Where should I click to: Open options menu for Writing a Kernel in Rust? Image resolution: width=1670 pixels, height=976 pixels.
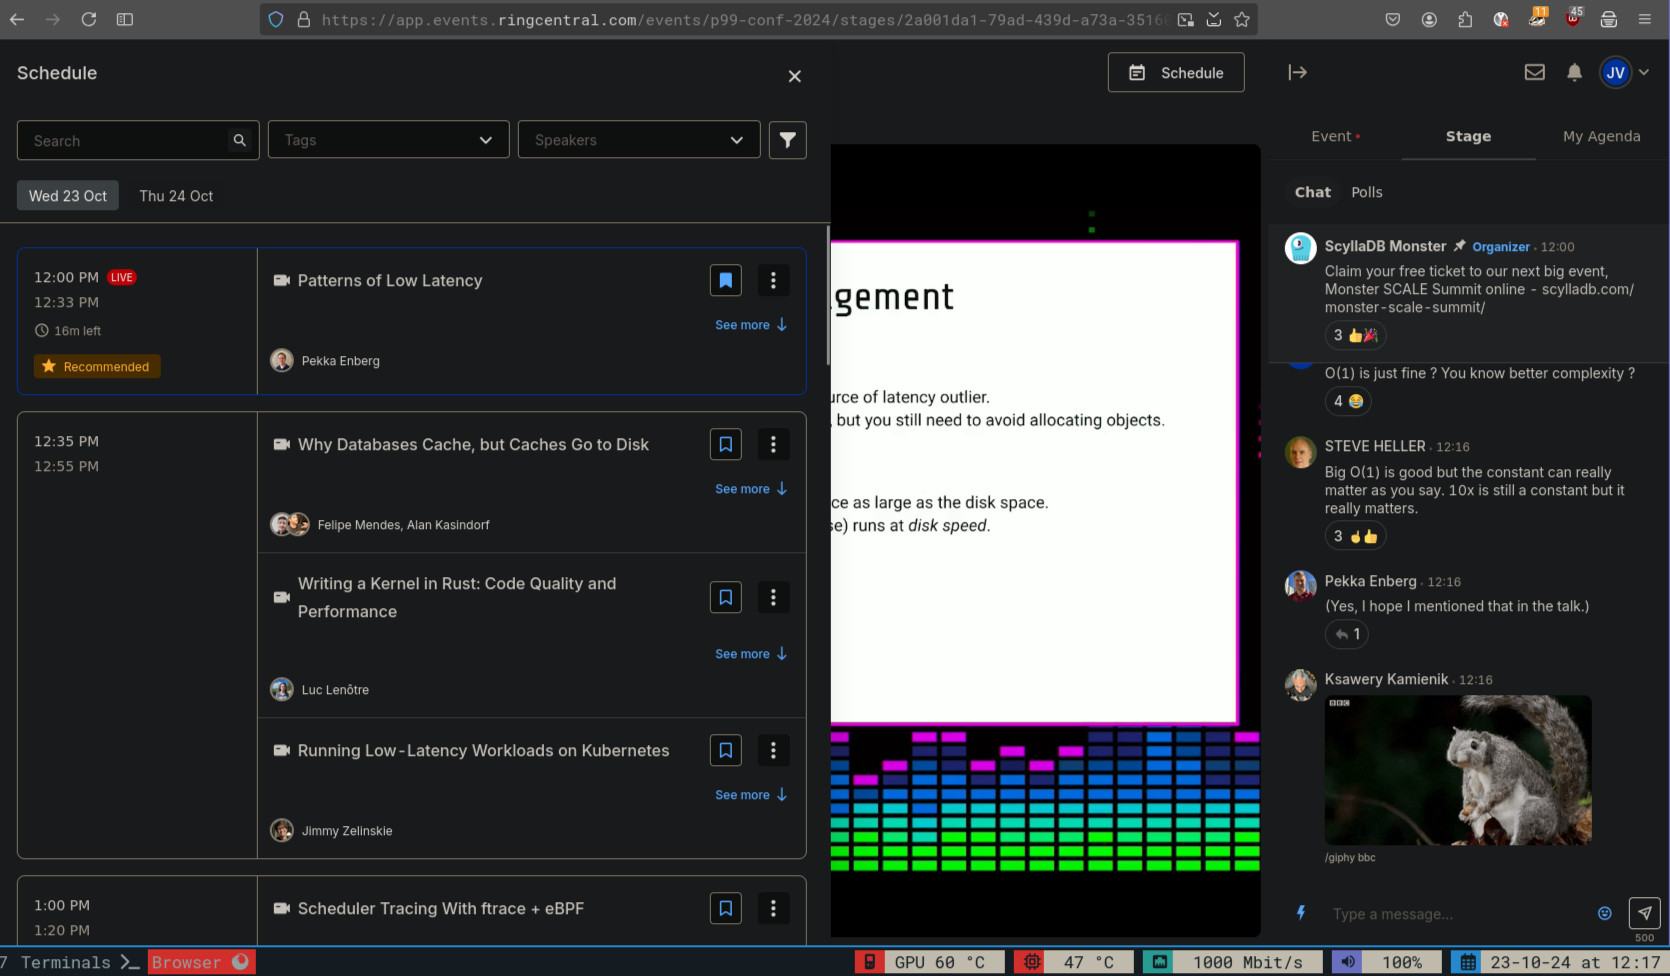pos(773,597)
